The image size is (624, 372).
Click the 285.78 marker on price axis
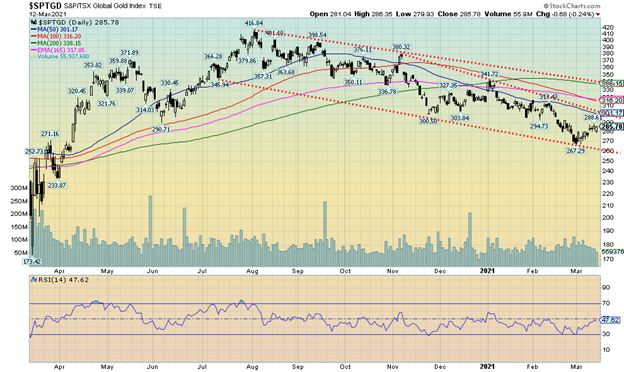click(611, 127)
